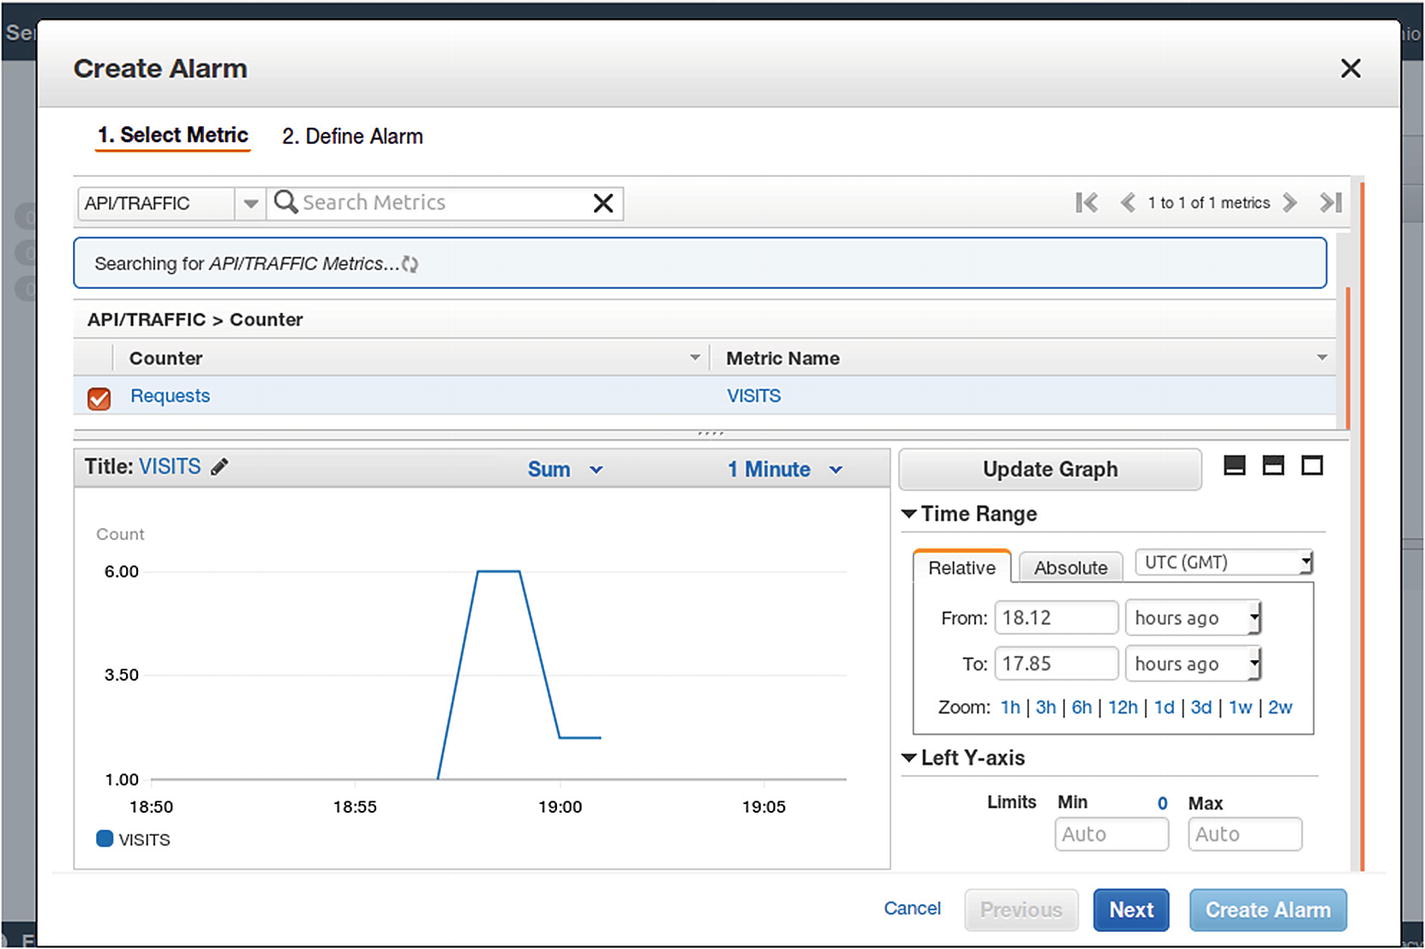Go to the last page of metrics

[x=1330, y=203]
